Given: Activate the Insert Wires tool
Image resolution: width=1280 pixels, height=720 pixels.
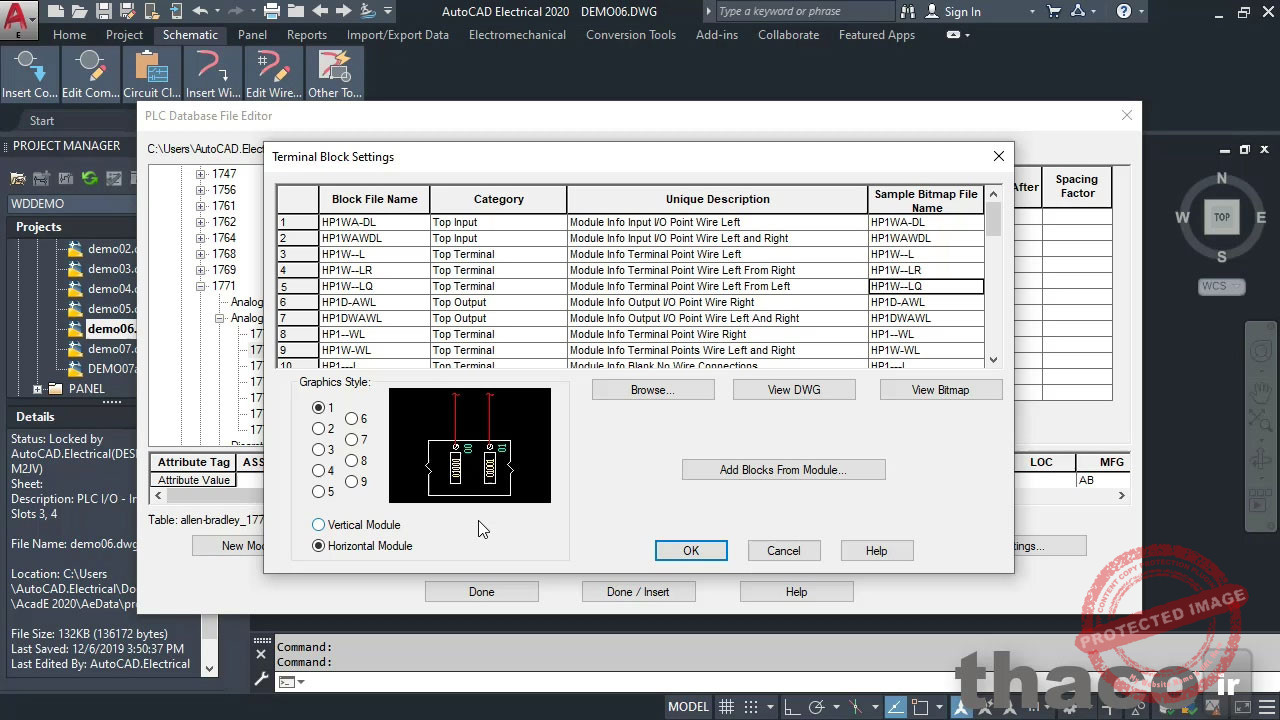Looking at the screenshot, I should click(211, 70).
